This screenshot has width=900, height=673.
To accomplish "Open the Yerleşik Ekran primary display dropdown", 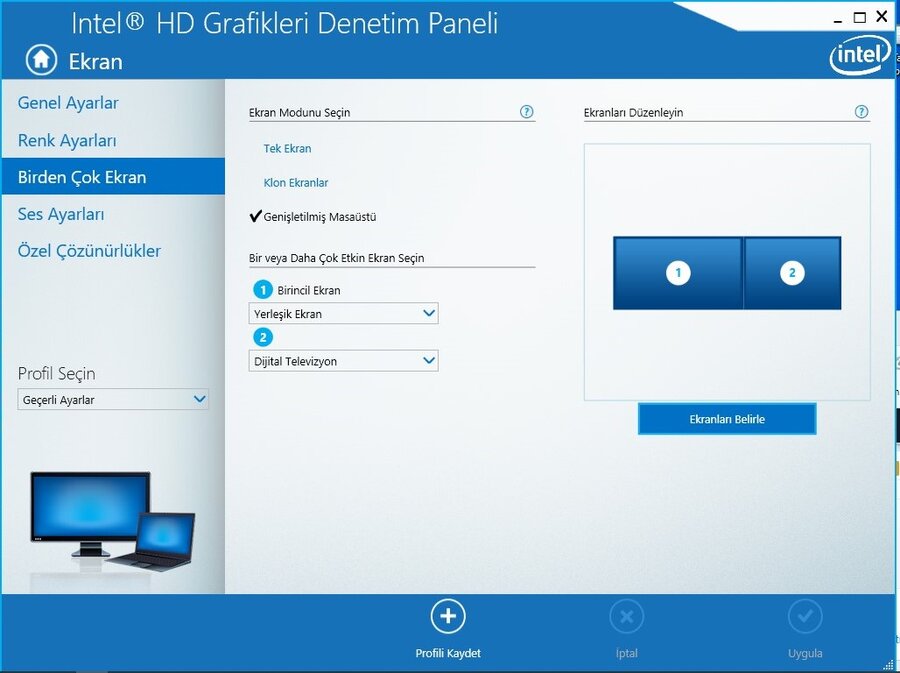I will click(x=343, y=313).
